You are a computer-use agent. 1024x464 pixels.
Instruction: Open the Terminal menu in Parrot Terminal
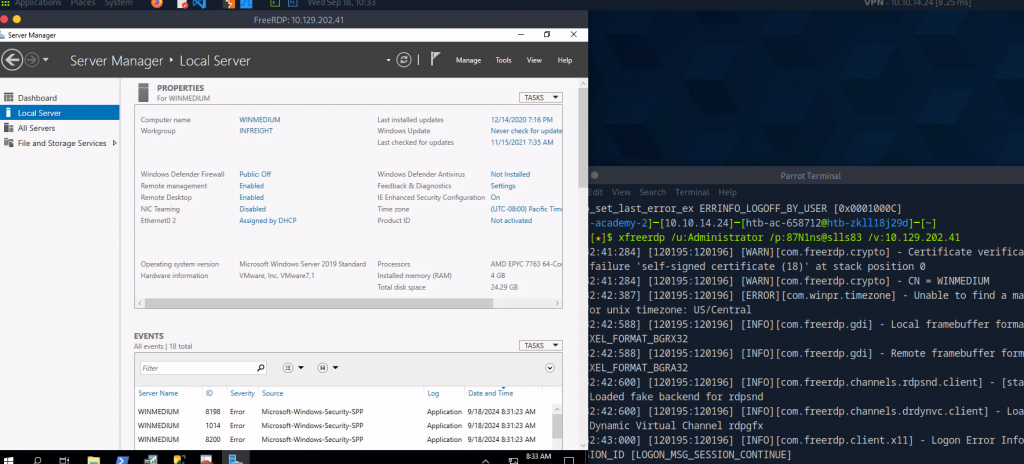(692, 193)
